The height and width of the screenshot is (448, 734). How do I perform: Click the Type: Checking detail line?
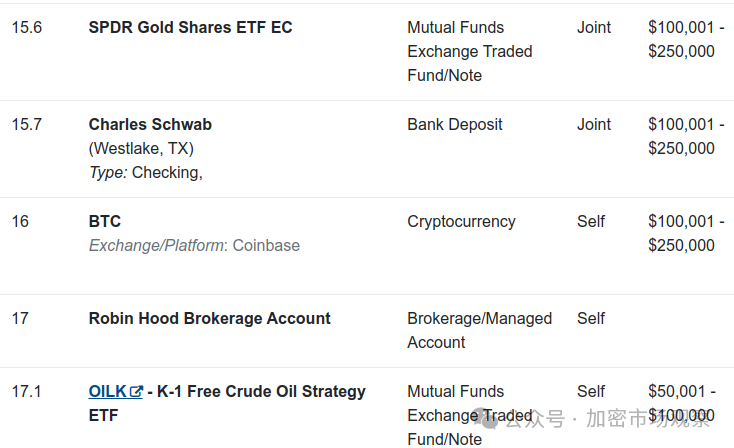(x=146, y=173)
